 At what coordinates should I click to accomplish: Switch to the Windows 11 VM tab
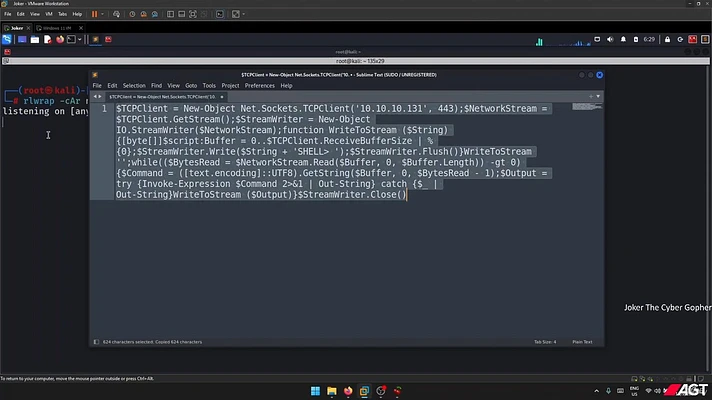click(x=57, y=28)
